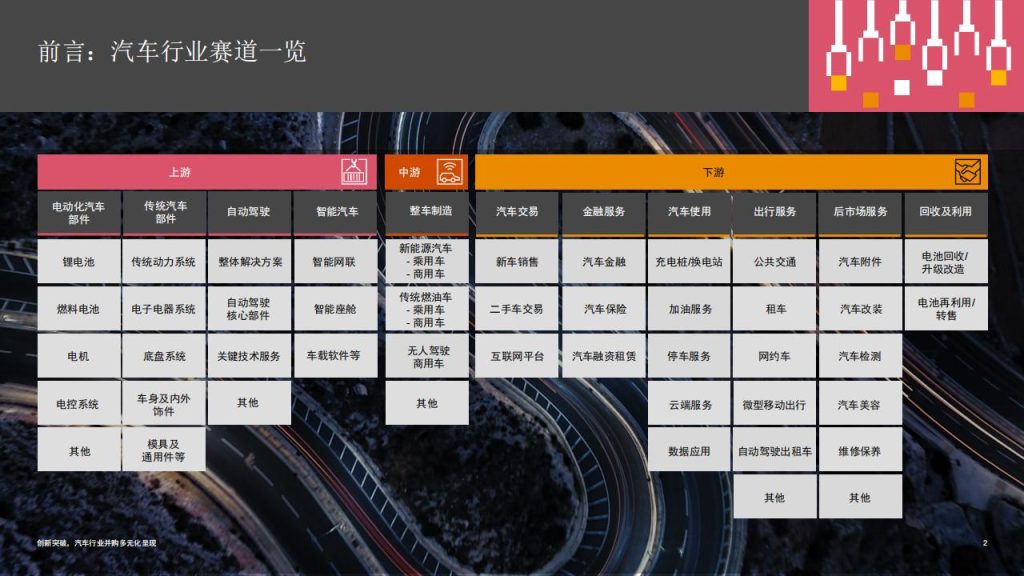This screenshot has width=1024, height=576.
Task: Select the 电子电器系统 cell
Action: 164,308
